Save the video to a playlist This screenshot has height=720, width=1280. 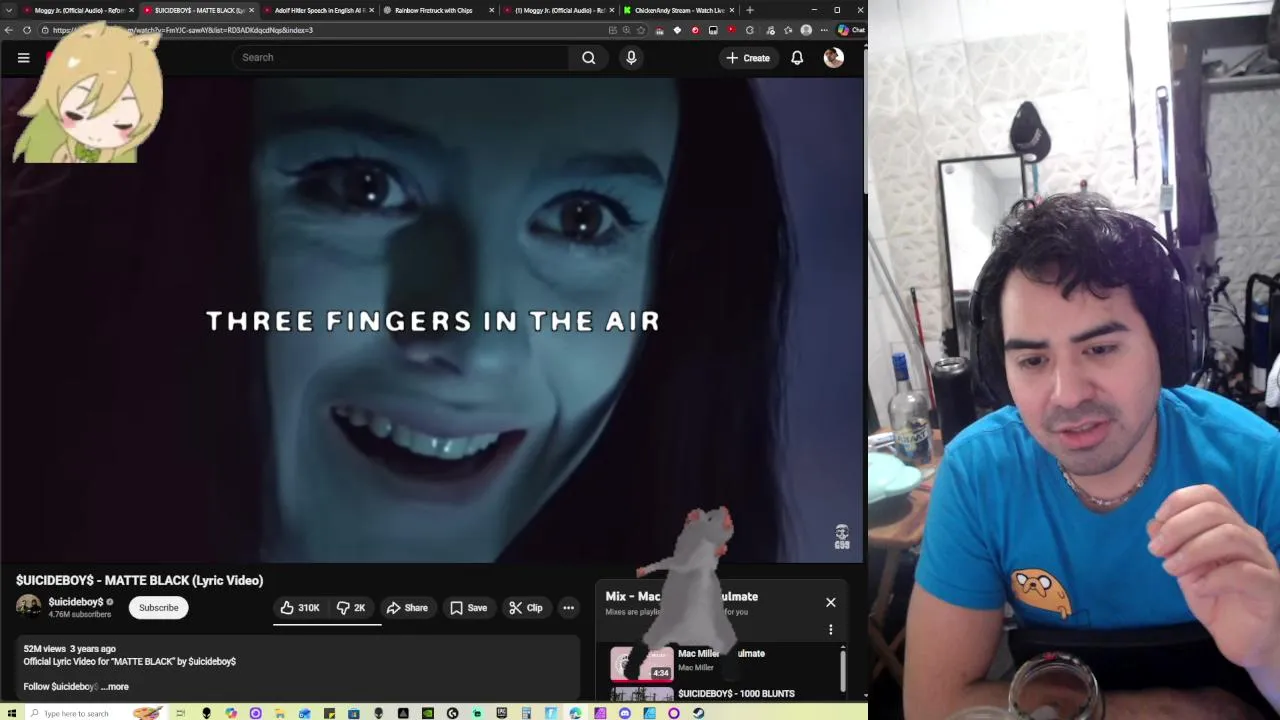468,607
